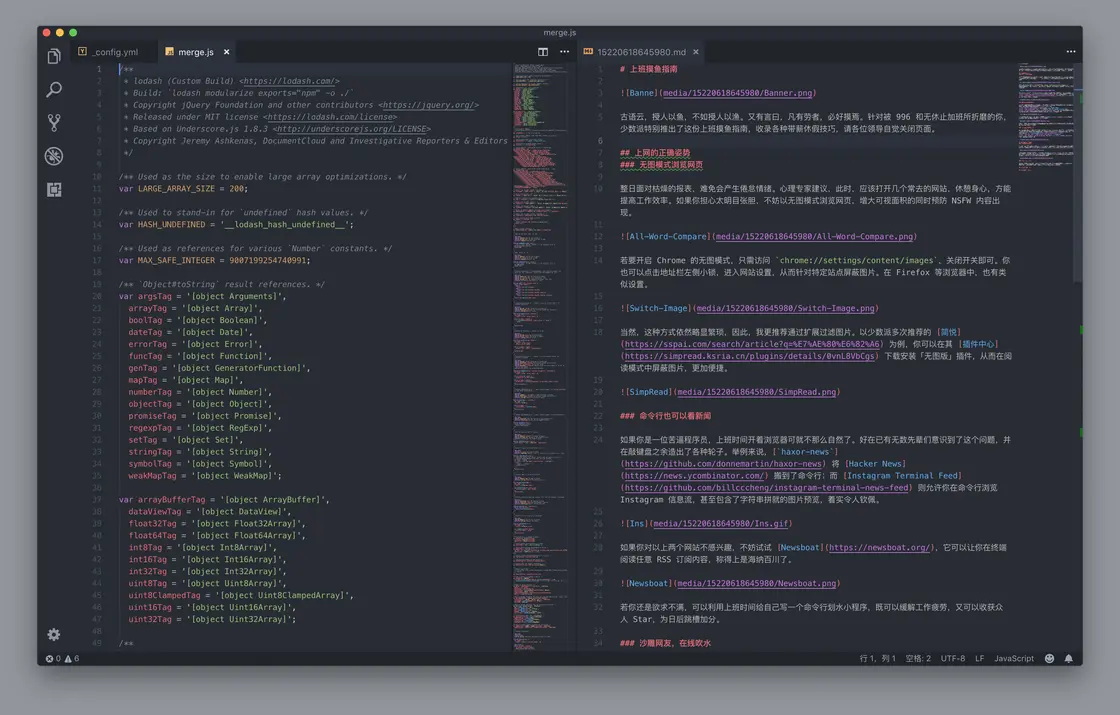The image size is (1120, 715).
Task: Show errors and warnings in the status bar
Action: point(63,659)
